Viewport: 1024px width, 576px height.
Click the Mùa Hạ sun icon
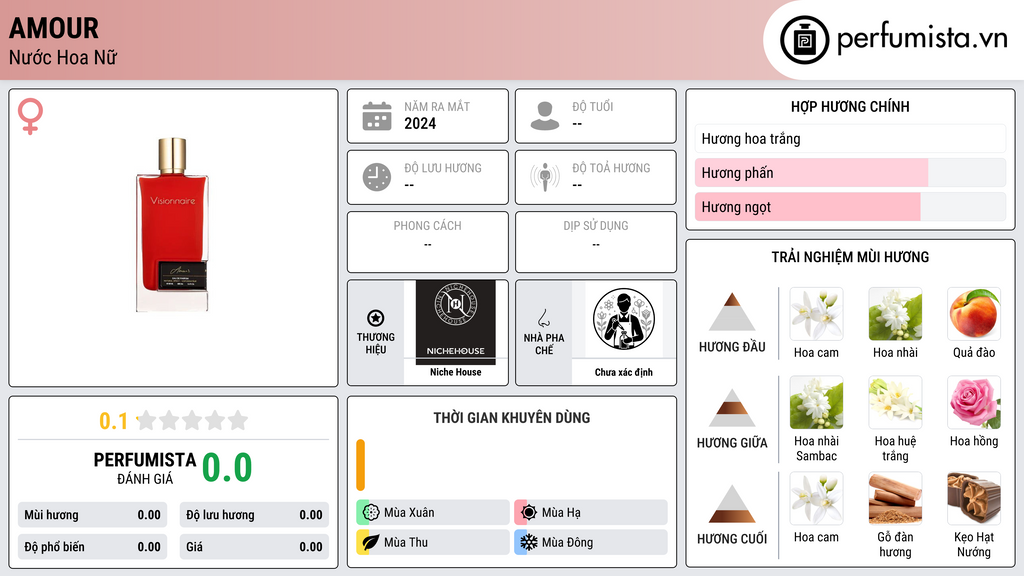click(529, 512)
